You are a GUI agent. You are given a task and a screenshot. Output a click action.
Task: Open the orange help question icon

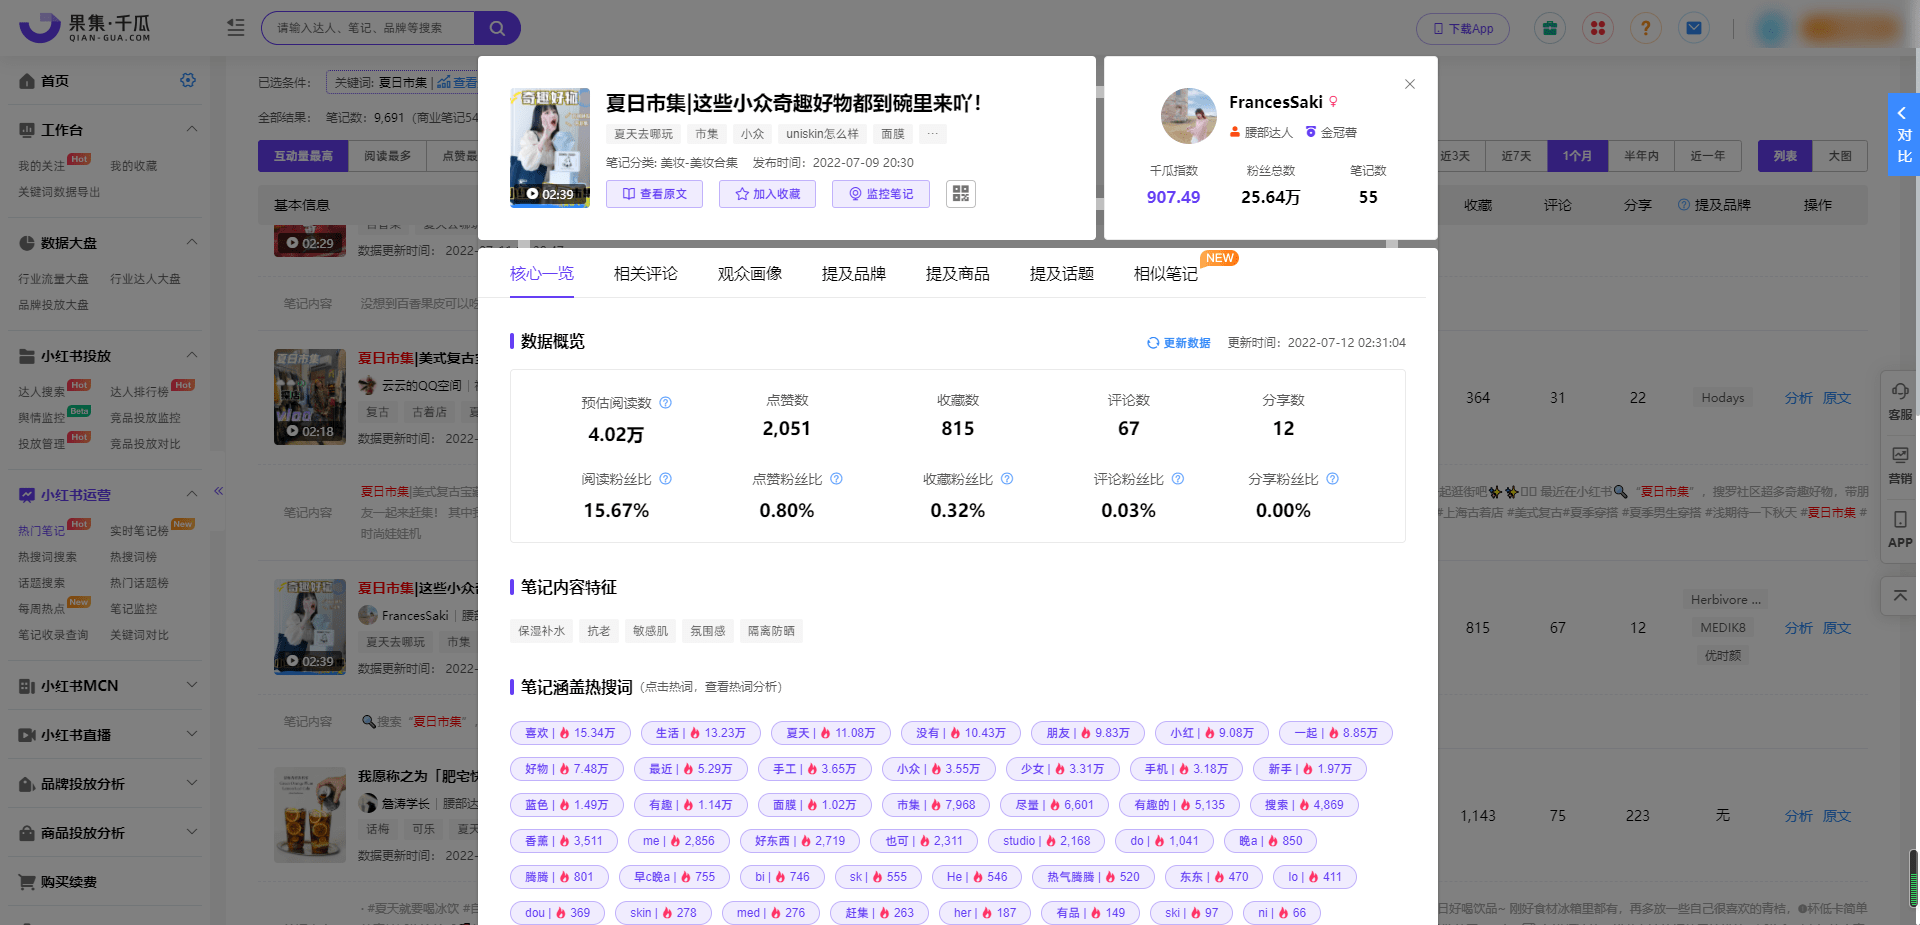[x=1645, y=28]
